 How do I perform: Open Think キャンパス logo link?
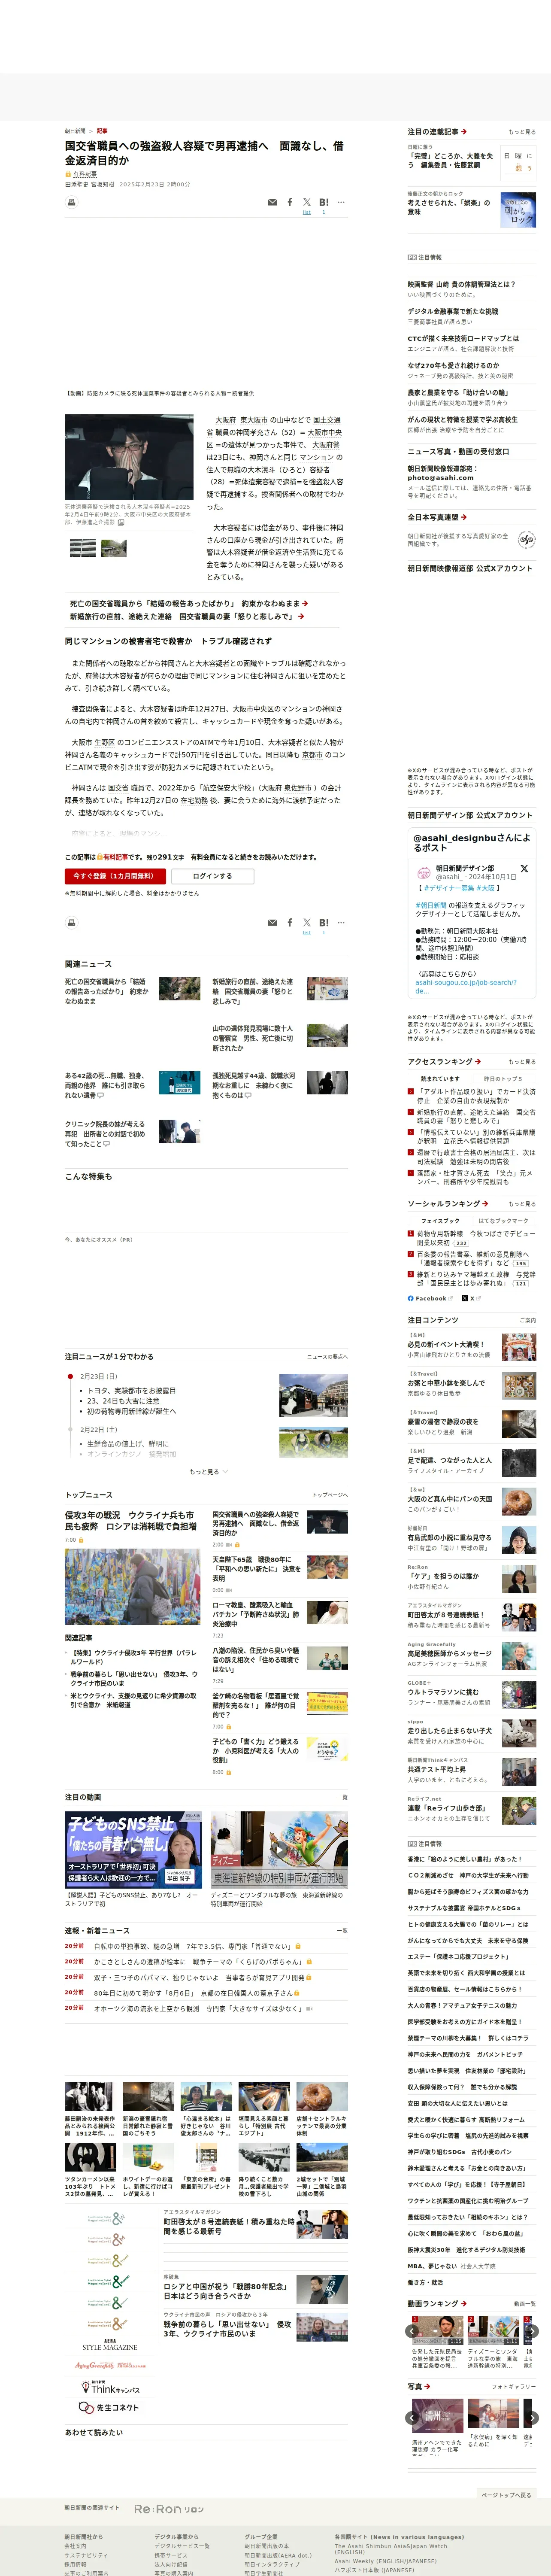point(109,2388)
